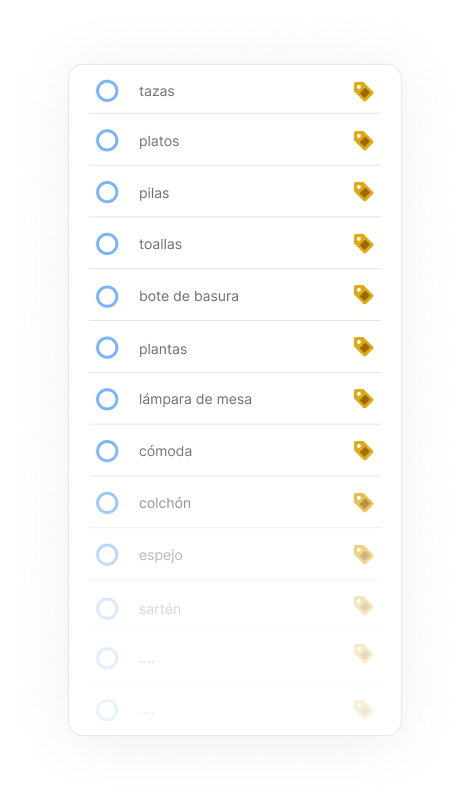Open the espejo list entry

(x=235, y=554)
